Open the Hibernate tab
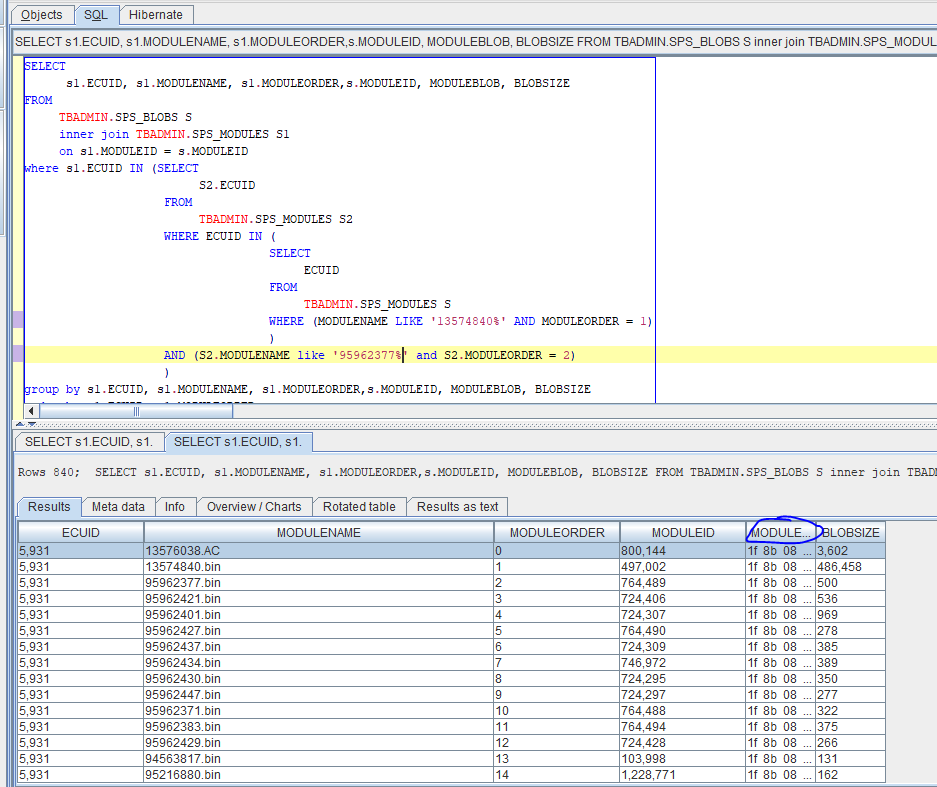The width and height of the screenshot is (937, 787). pos(155,14)
